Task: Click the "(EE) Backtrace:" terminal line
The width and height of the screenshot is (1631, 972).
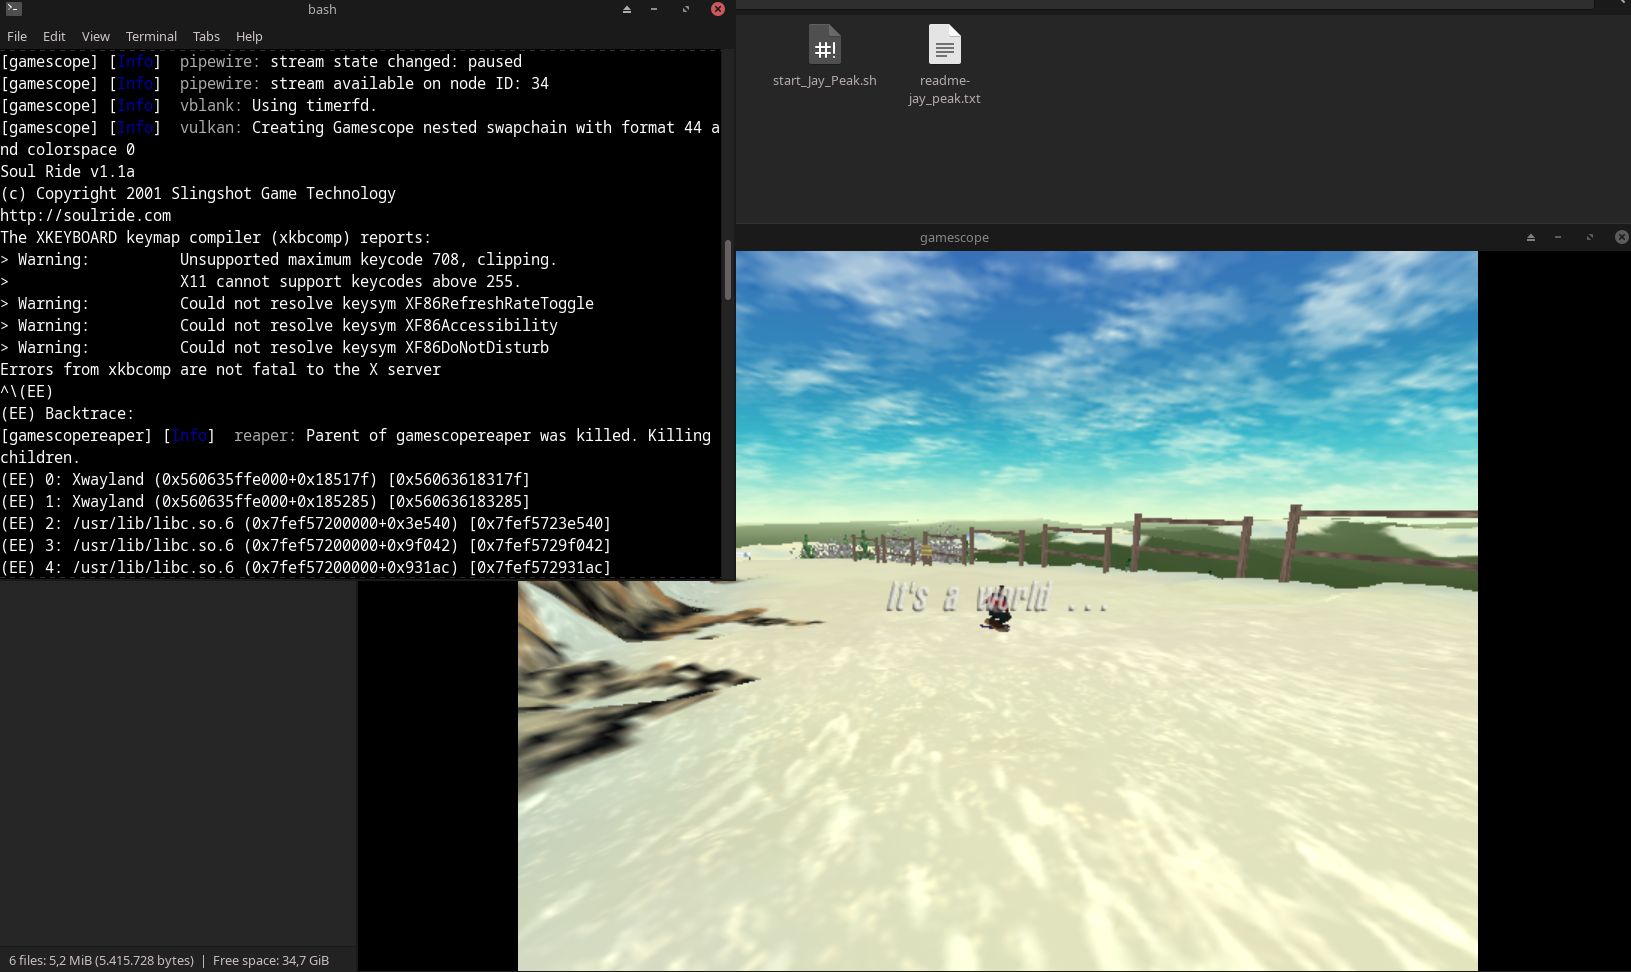Action: tap(67, 413)
